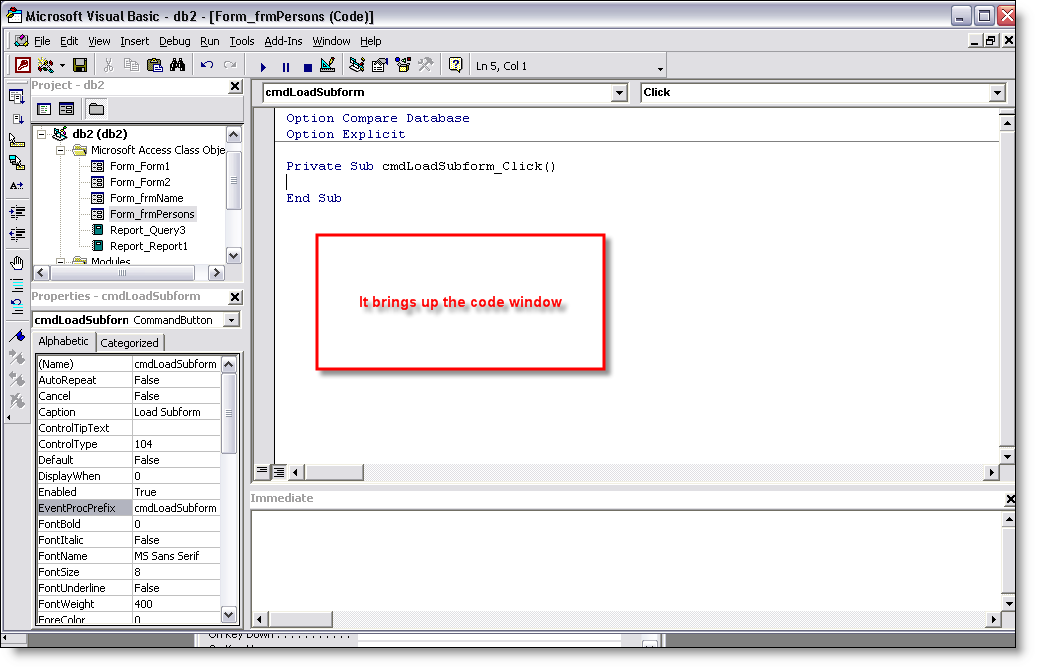Image resolution: width=1037 pixels, height=669 pixels.
Task: Click Parameter Info icon in left toolbar
Action: pyautogui.click(x=17, y=163)
